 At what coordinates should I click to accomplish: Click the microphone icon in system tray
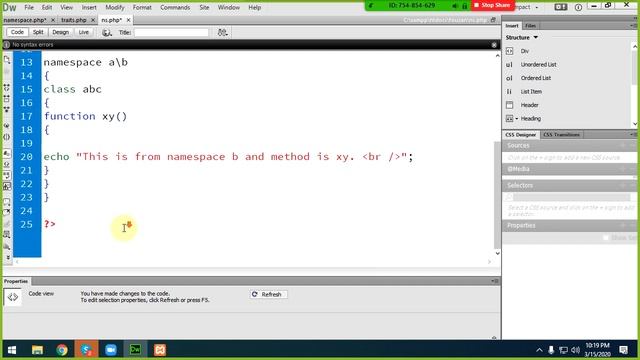pyautogui.click(x=551, y=350)
